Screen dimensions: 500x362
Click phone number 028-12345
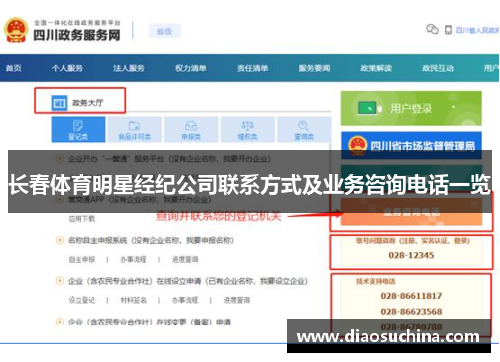(411, 255)
